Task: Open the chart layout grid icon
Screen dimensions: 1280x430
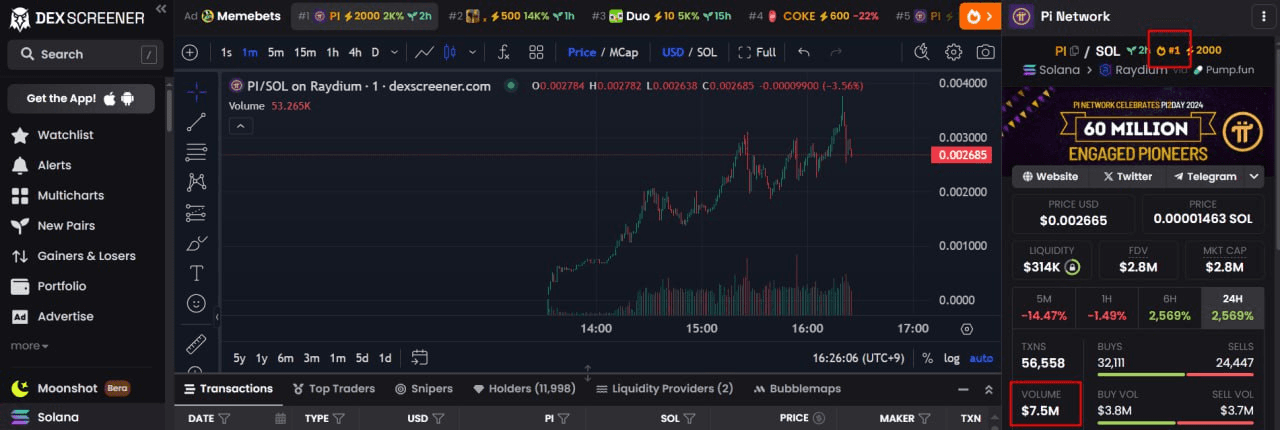Action: [x=536, y=52]
